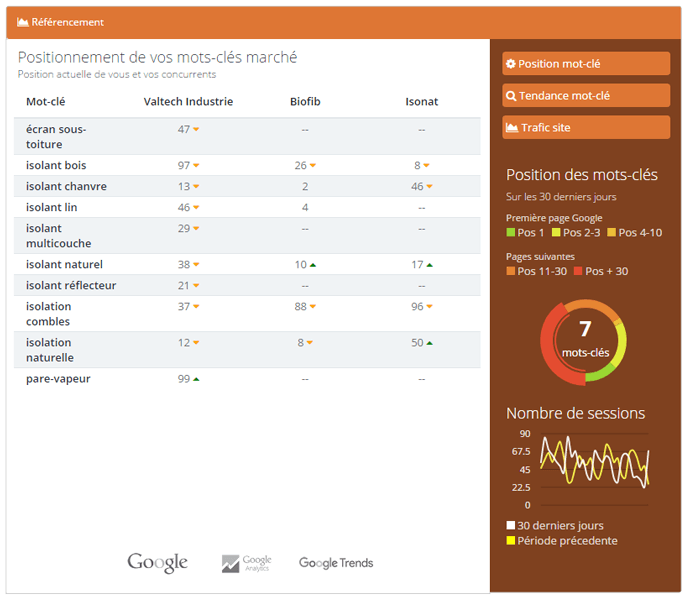Click the red Pos + 30 legend swatch
Viewport: 685px width, 597px height.
[578, 271]
